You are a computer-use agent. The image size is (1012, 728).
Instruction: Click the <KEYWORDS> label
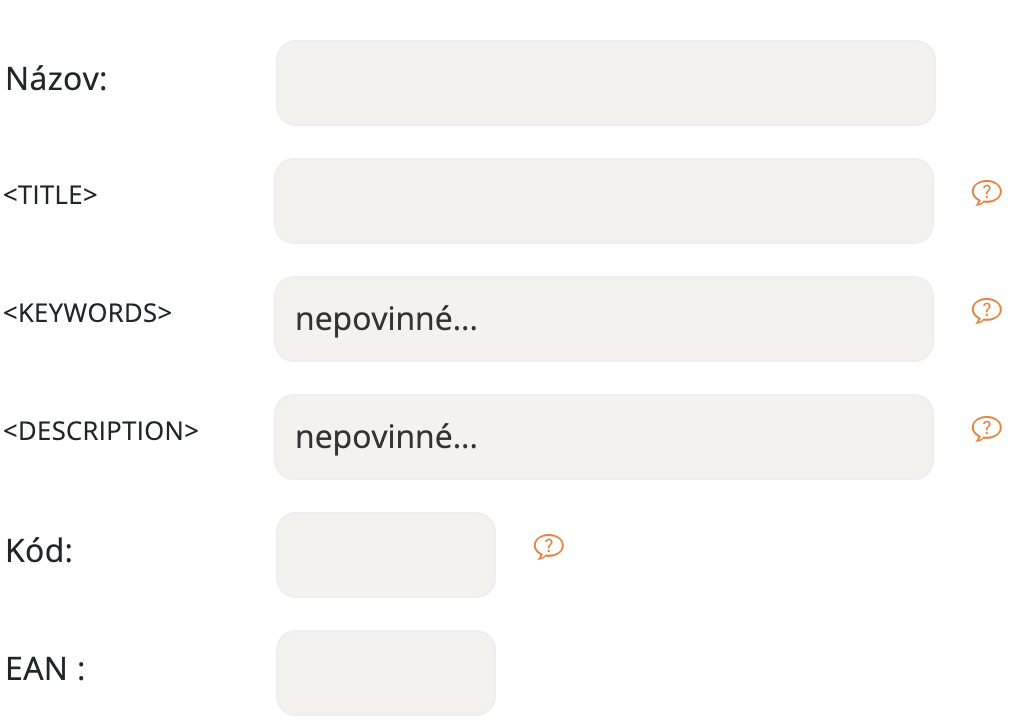(x=90, y=313)
